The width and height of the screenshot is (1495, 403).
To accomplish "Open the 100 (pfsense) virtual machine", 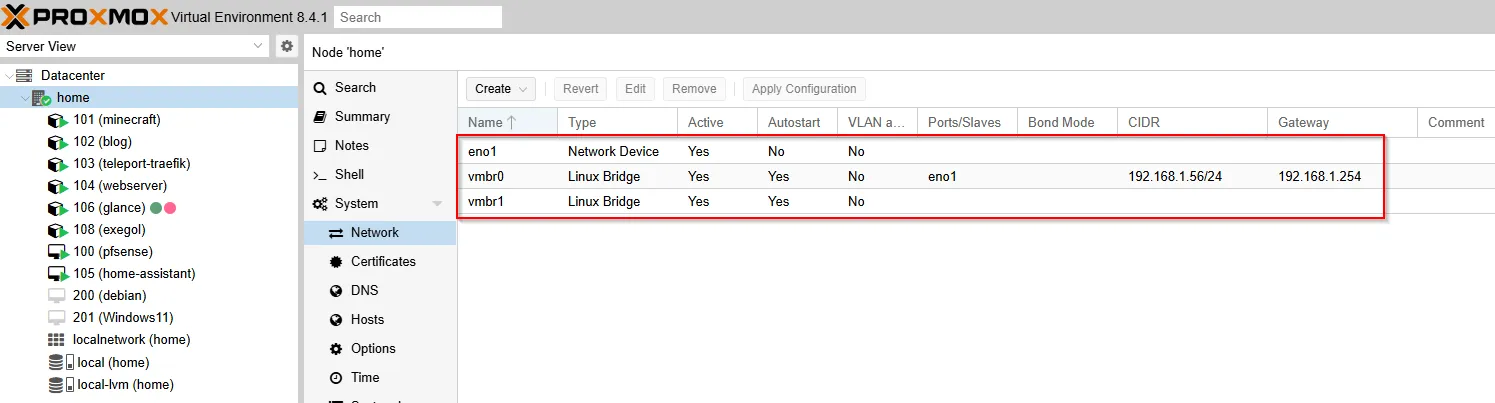I will (x=112, y=252).
